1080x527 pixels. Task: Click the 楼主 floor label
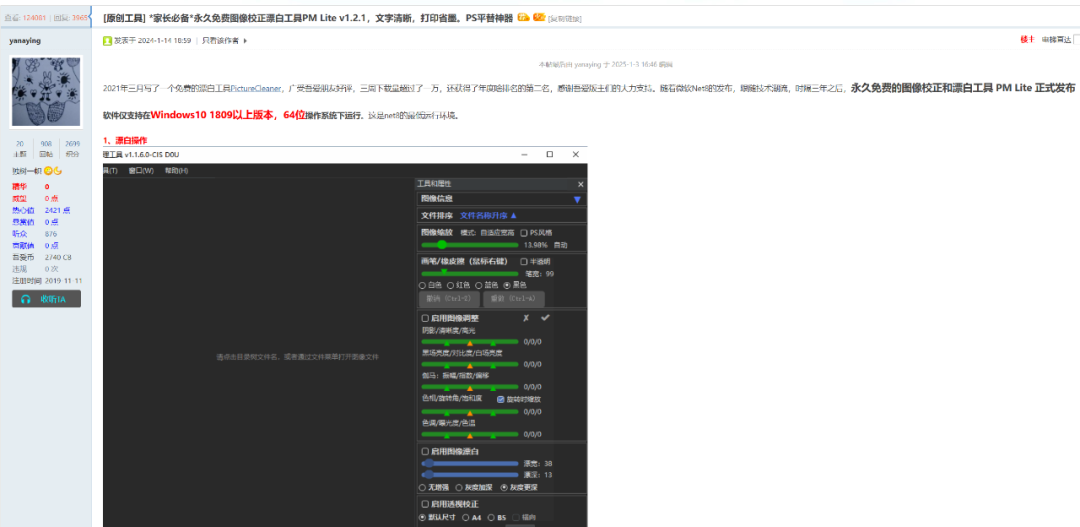1027,40
